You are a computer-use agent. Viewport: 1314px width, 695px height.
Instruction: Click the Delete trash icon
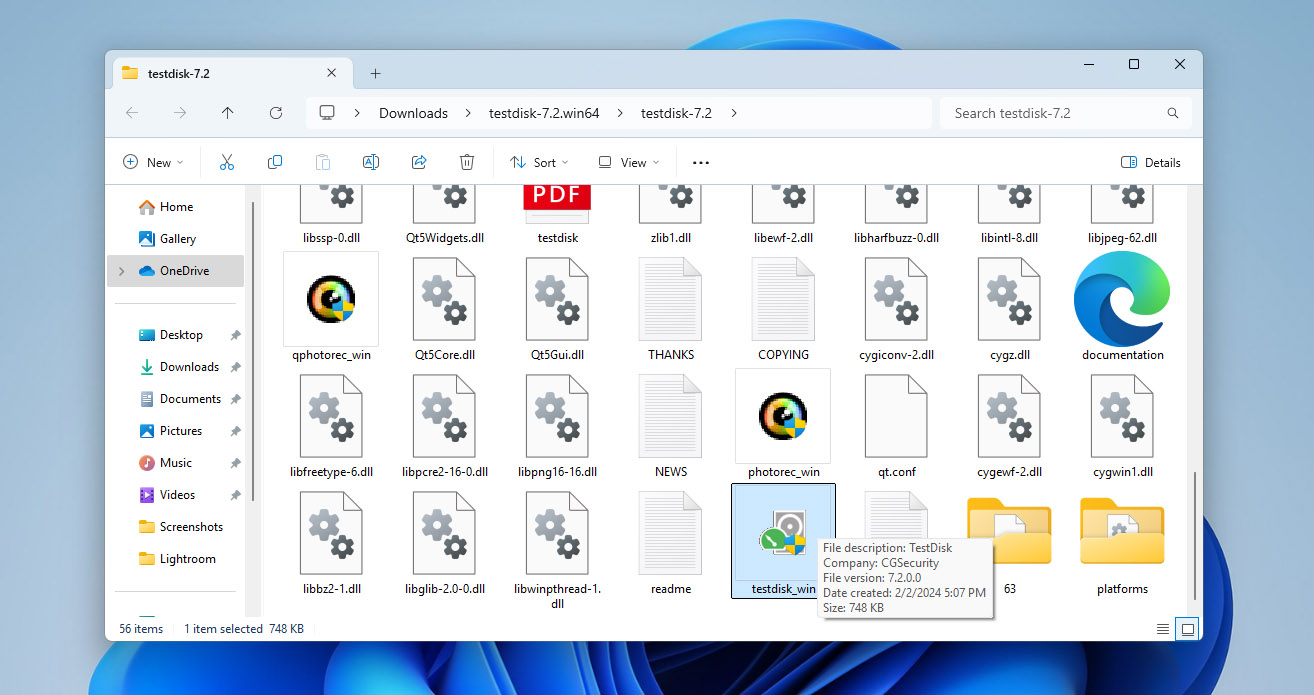tap(466, 162)
